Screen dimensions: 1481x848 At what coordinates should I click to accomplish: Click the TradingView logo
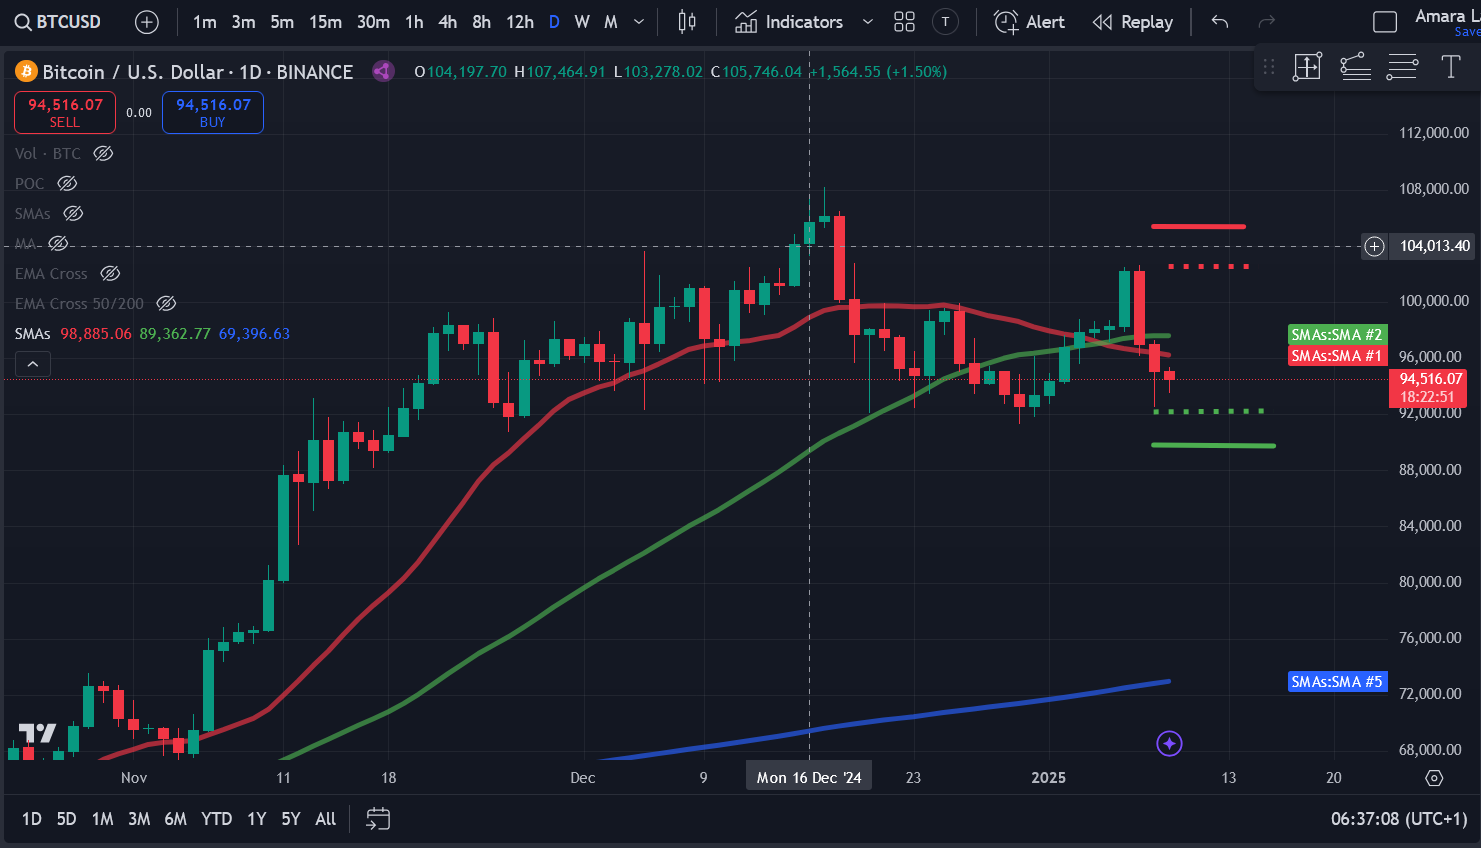point(37,734)
